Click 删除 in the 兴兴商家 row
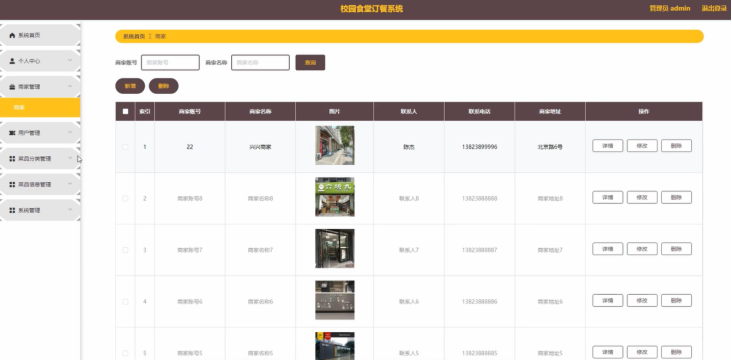732x360 pixels. pos(676,146)
